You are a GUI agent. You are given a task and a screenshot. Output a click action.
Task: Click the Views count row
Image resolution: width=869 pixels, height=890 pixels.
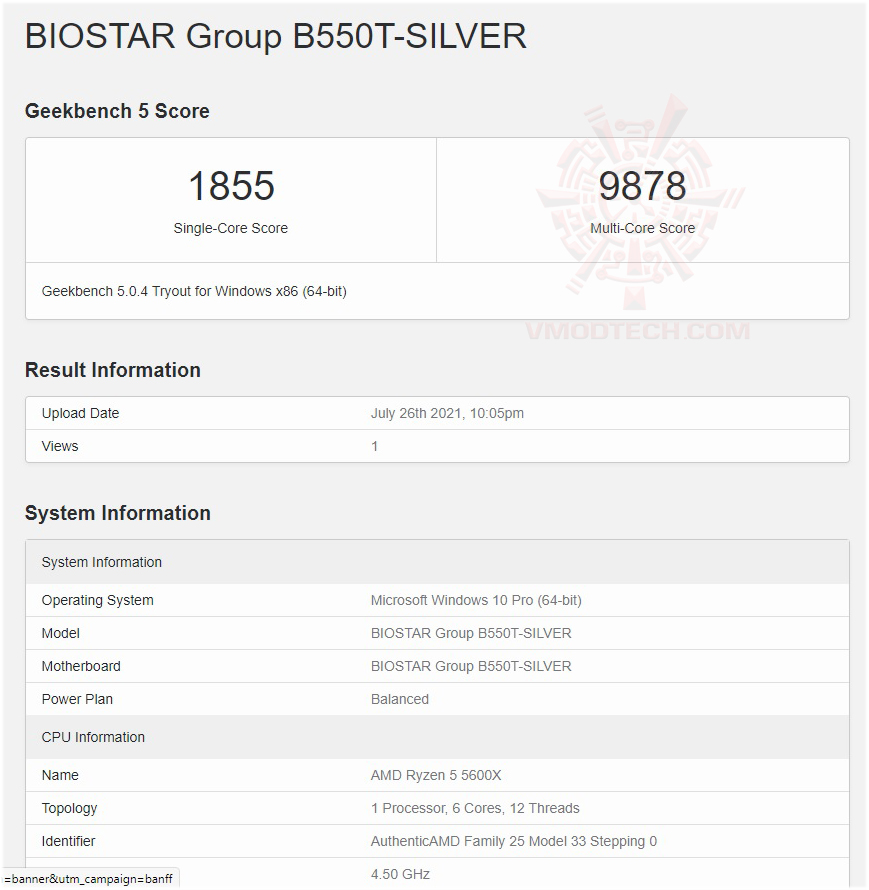60,446
